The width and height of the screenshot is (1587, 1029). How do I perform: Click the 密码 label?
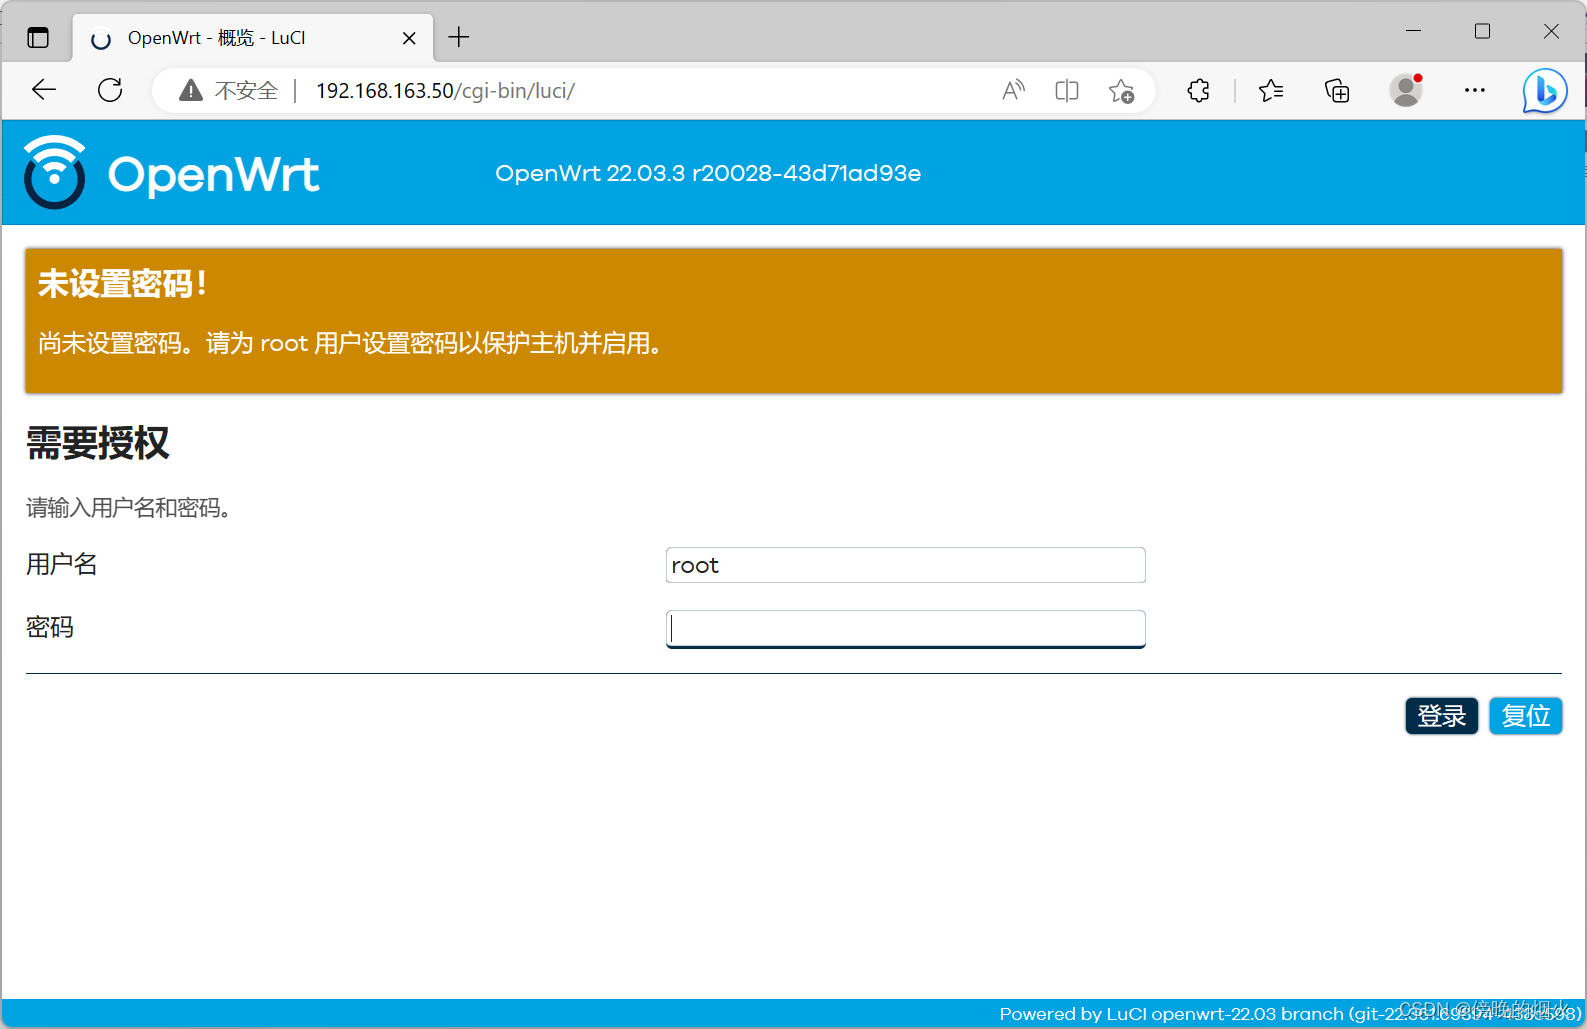tap(50, 628)
